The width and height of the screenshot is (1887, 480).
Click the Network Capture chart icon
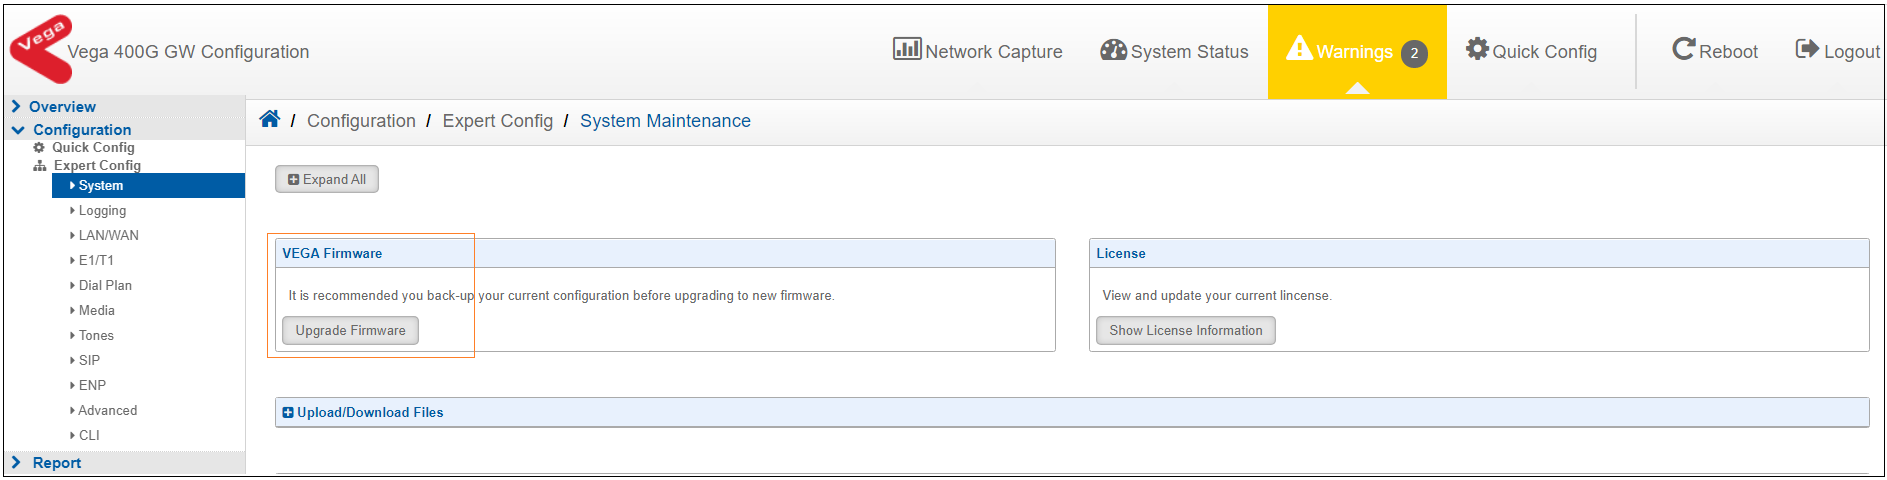click(x=907, y=48)
